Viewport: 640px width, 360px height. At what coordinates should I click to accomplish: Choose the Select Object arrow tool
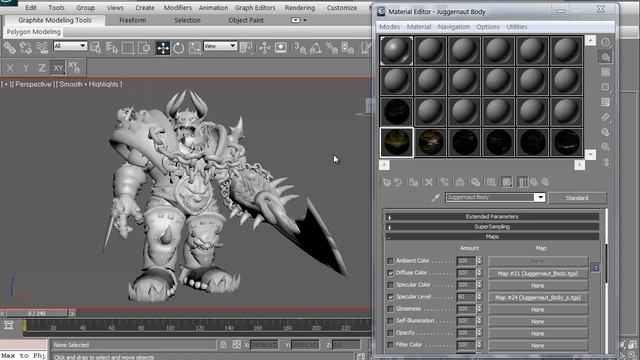tap(96, 48)
